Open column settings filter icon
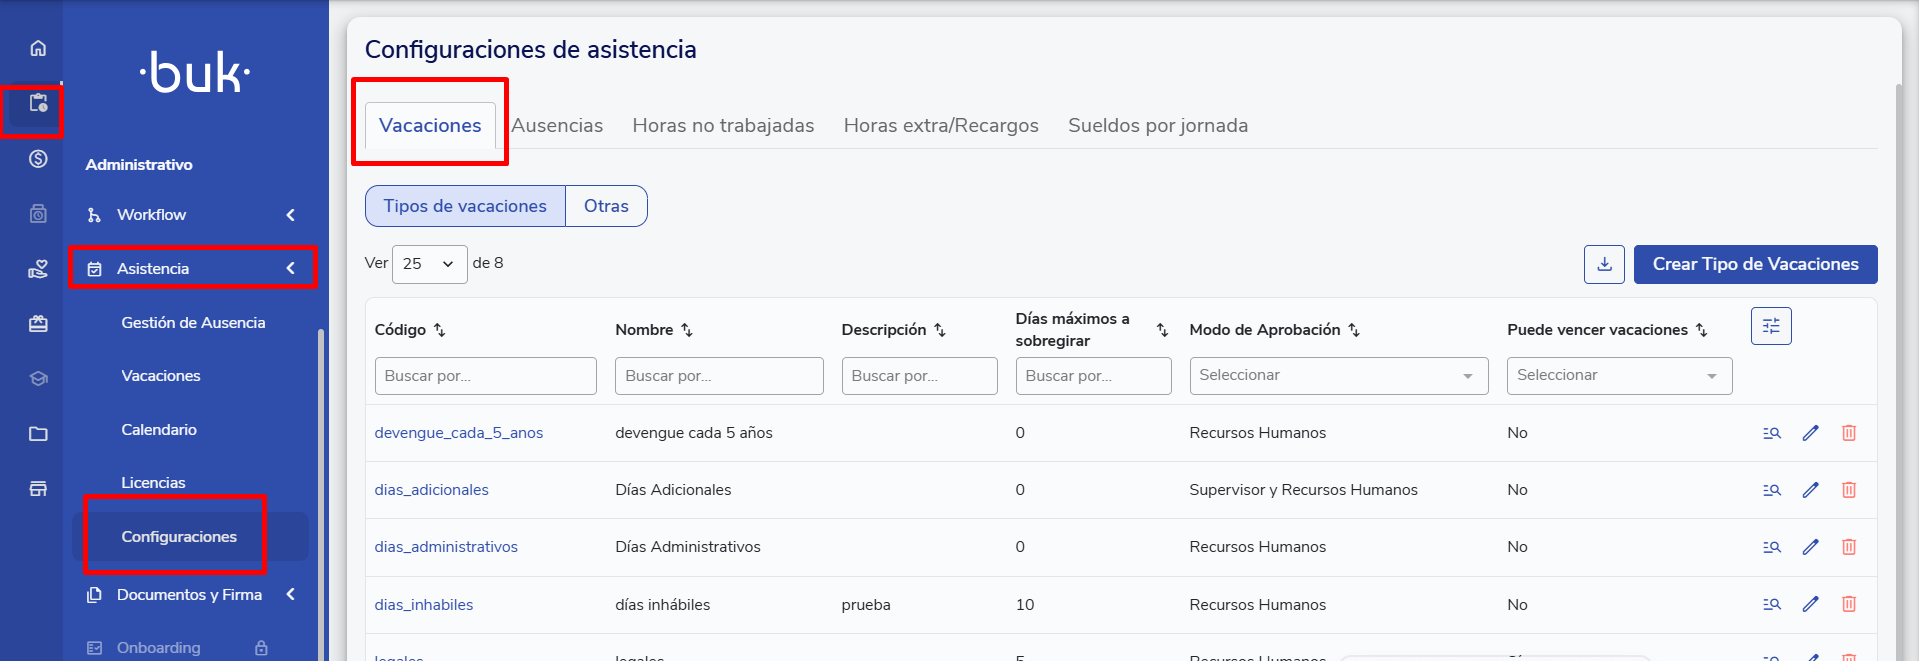 (x=1771, y=326)
